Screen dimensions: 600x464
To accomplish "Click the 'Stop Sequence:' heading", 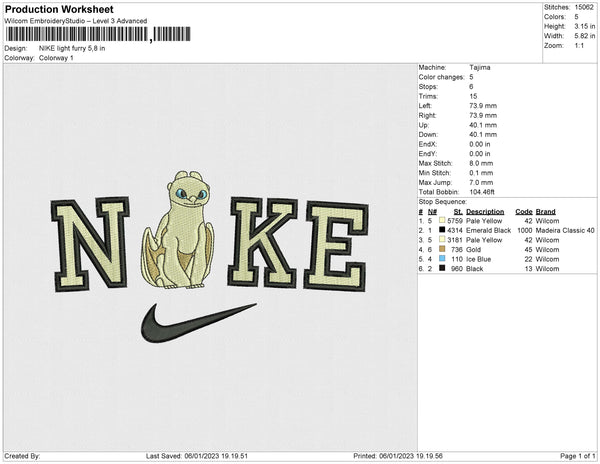I will click(443, 202).
